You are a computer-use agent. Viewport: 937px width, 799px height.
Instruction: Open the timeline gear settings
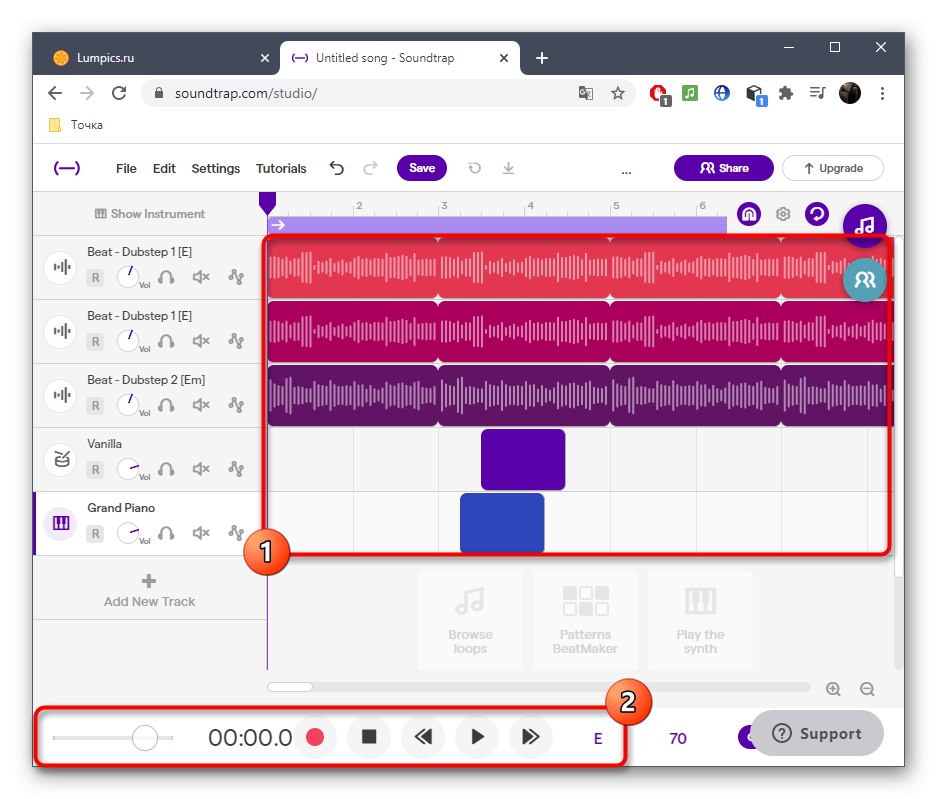coord(783,213)
